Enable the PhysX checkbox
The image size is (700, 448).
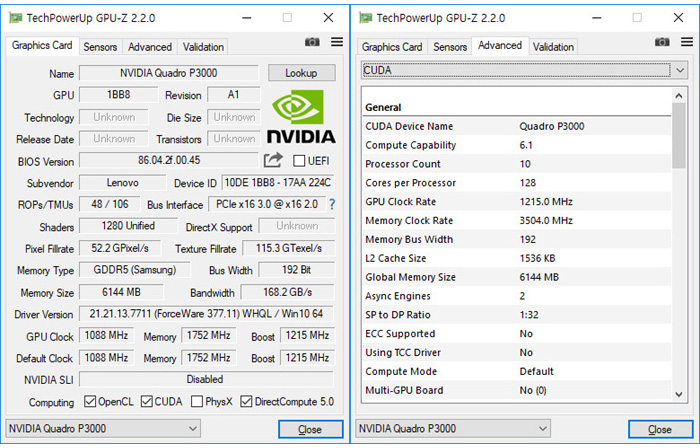(x=197, y=402)
